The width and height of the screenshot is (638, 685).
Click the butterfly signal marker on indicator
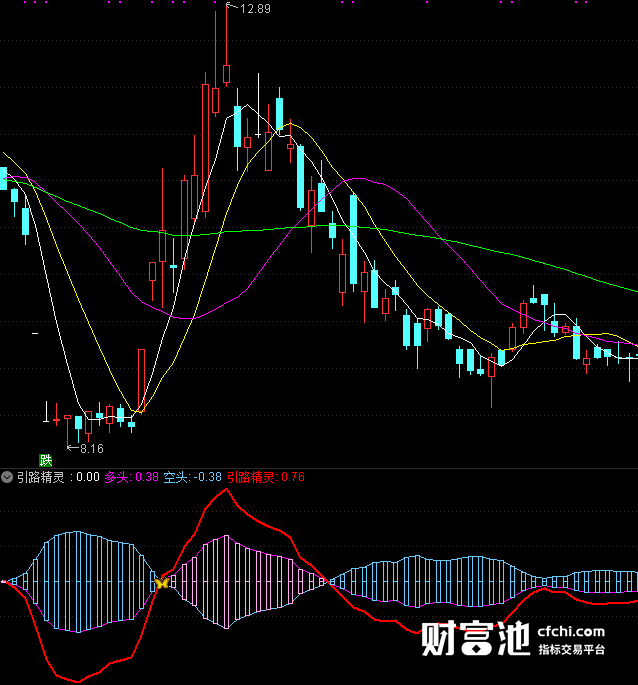click(162, 583)
